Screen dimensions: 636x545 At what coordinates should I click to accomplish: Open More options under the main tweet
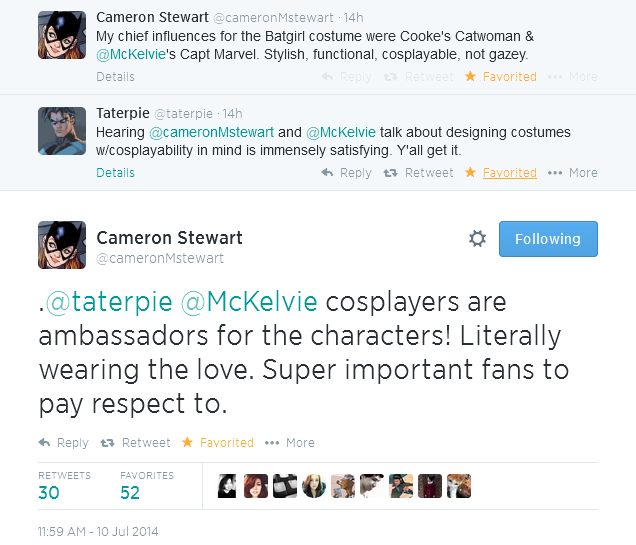291,442
